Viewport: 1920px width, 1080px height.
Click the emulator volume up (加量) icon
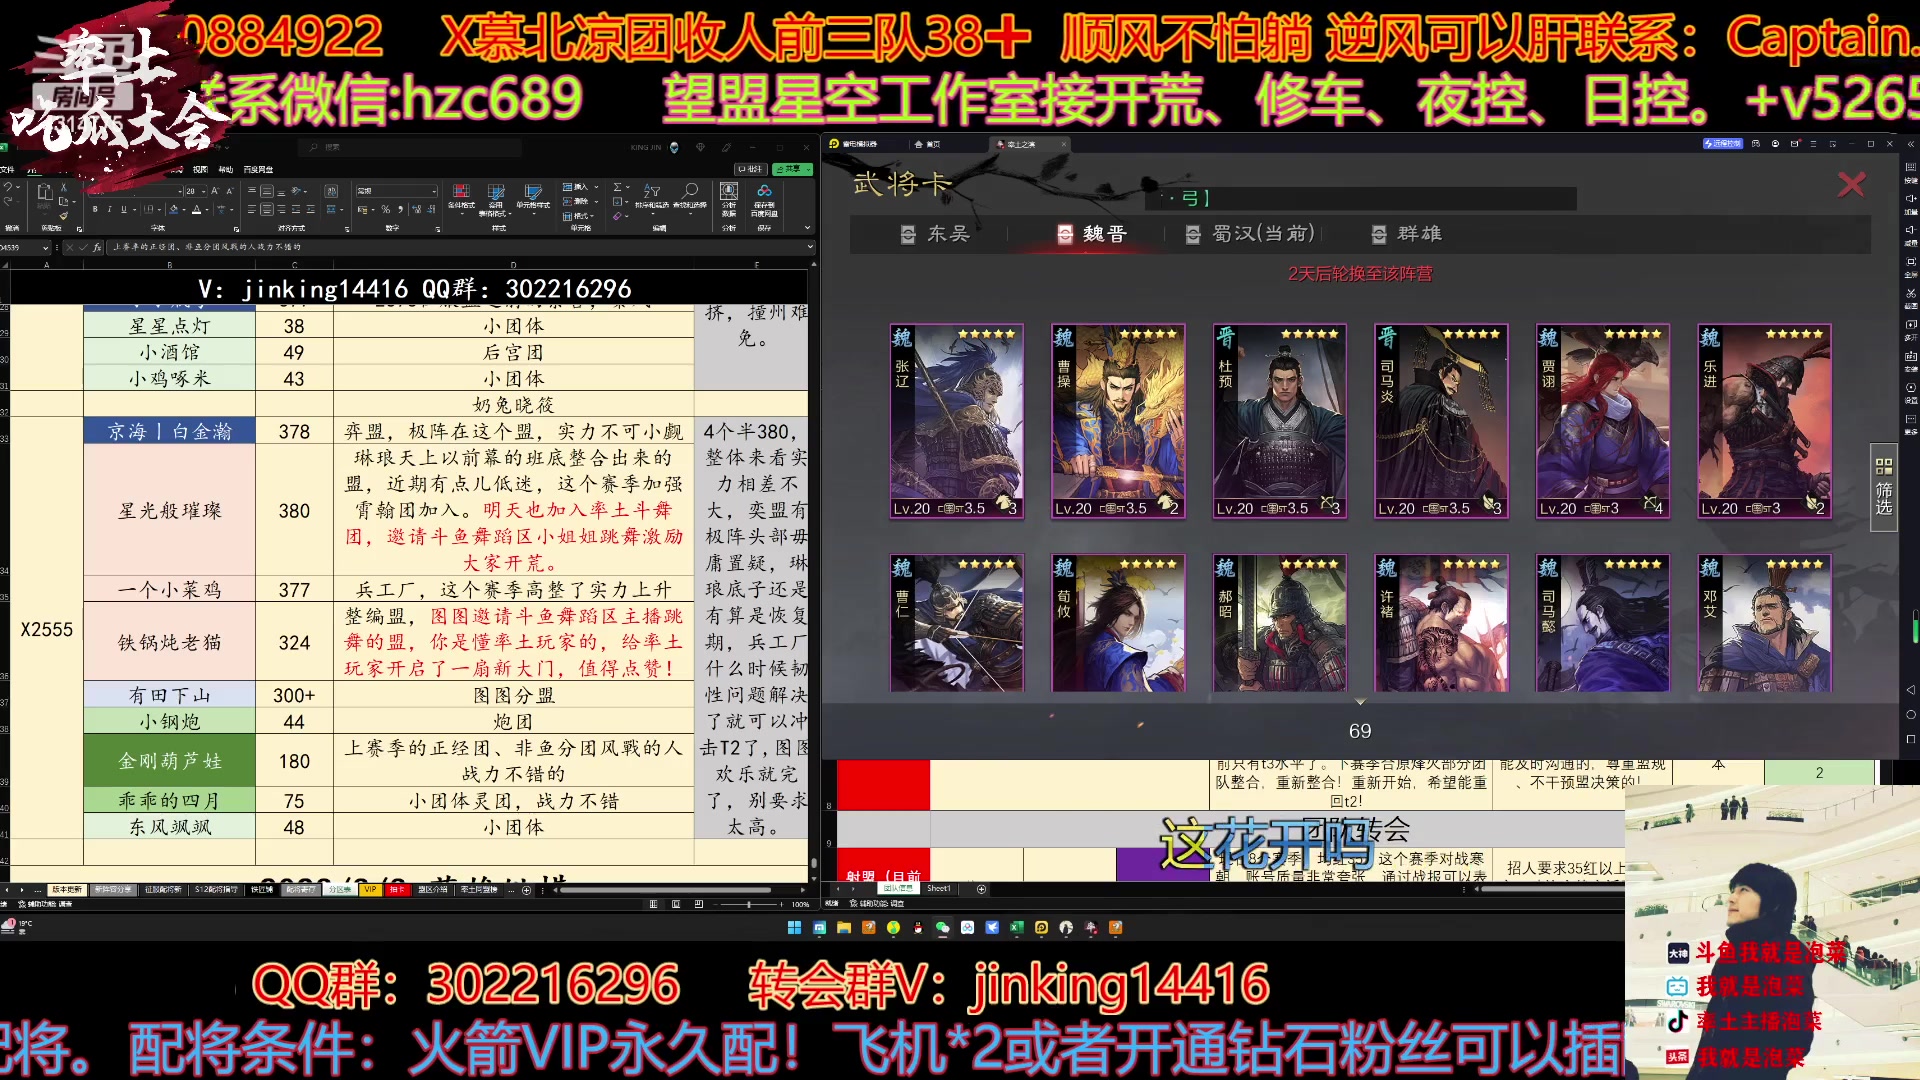[1910, 199]
